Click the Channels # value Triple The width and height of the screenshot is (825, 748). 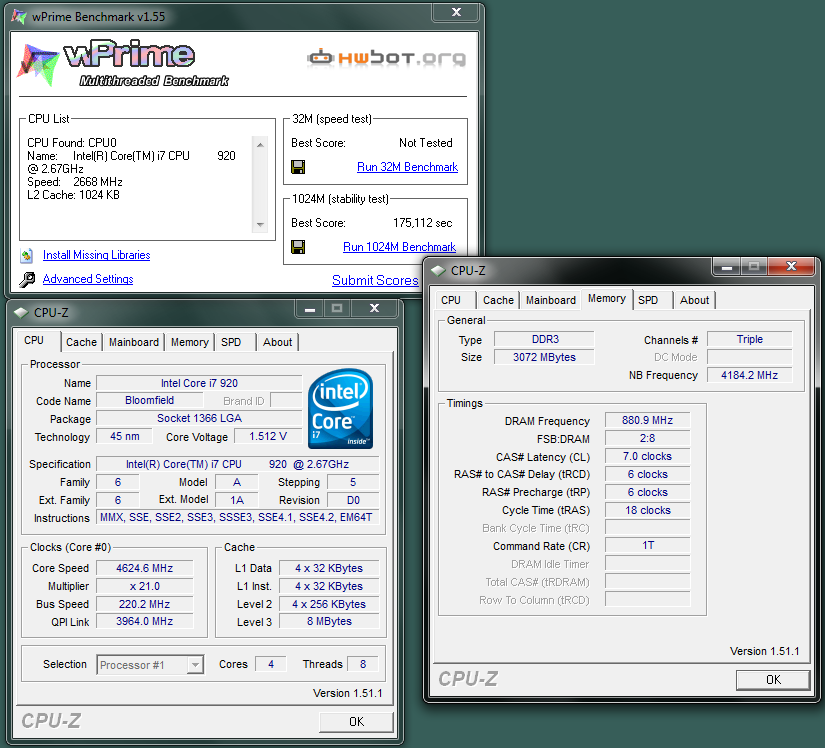[750, 340]
